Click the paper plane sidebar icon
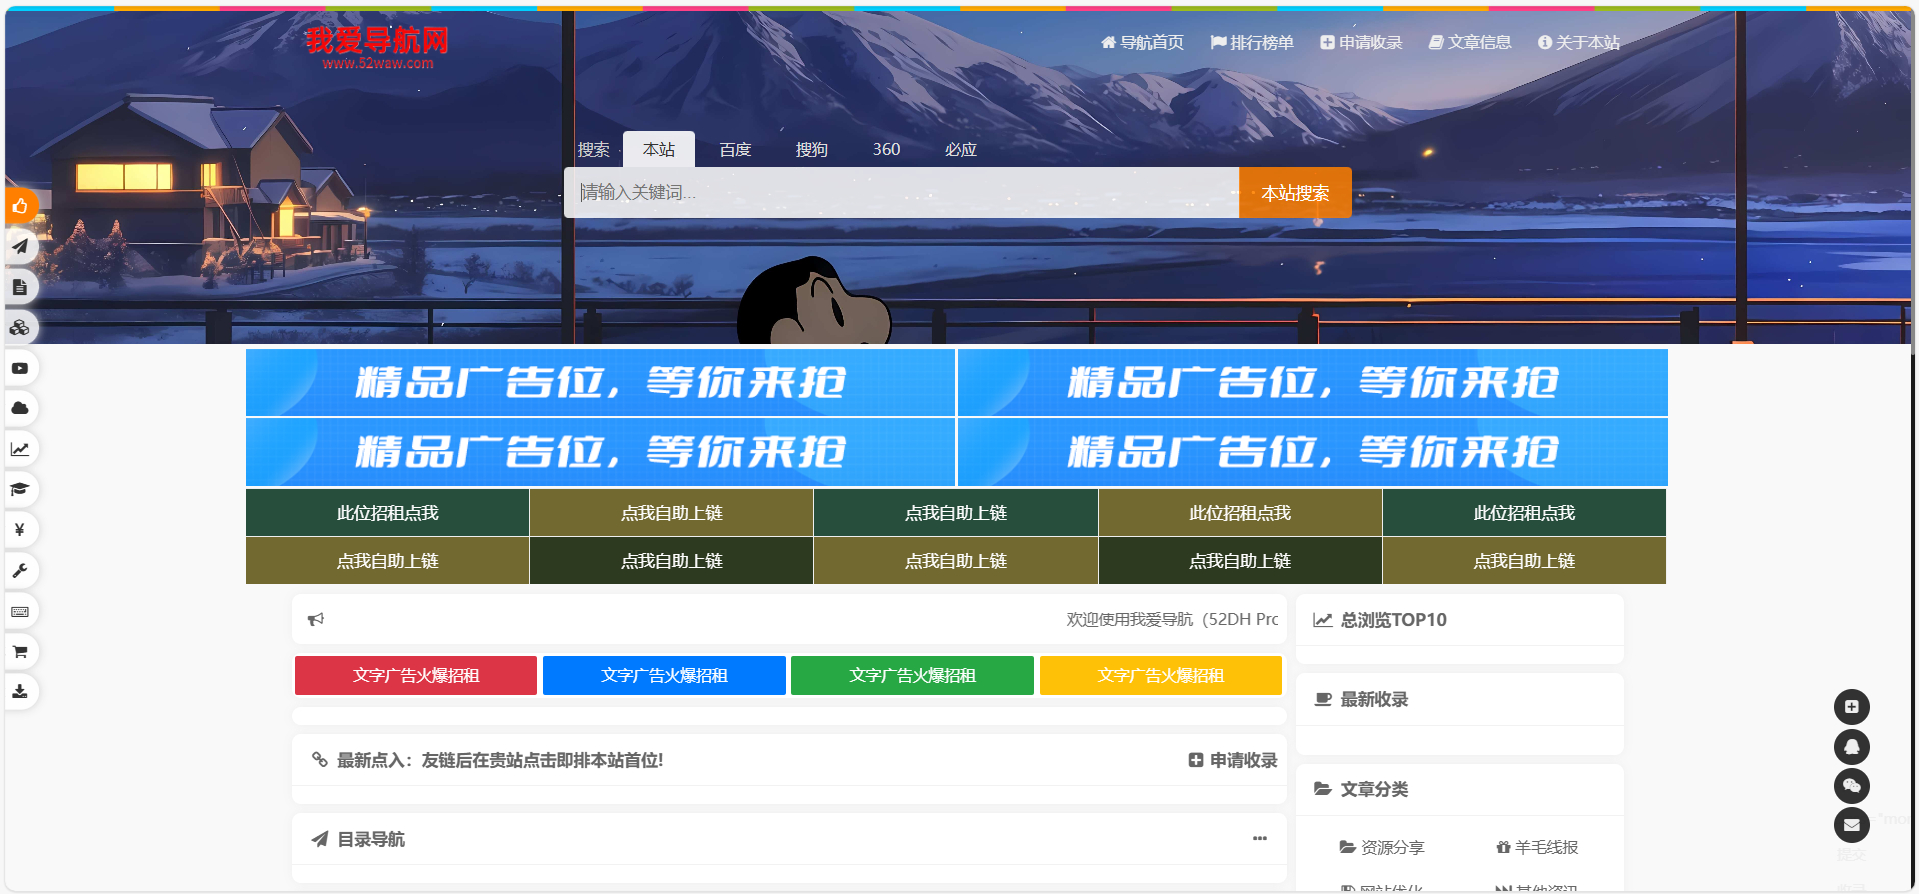Screen dimensions: 1919x894 tap(20, 246)
